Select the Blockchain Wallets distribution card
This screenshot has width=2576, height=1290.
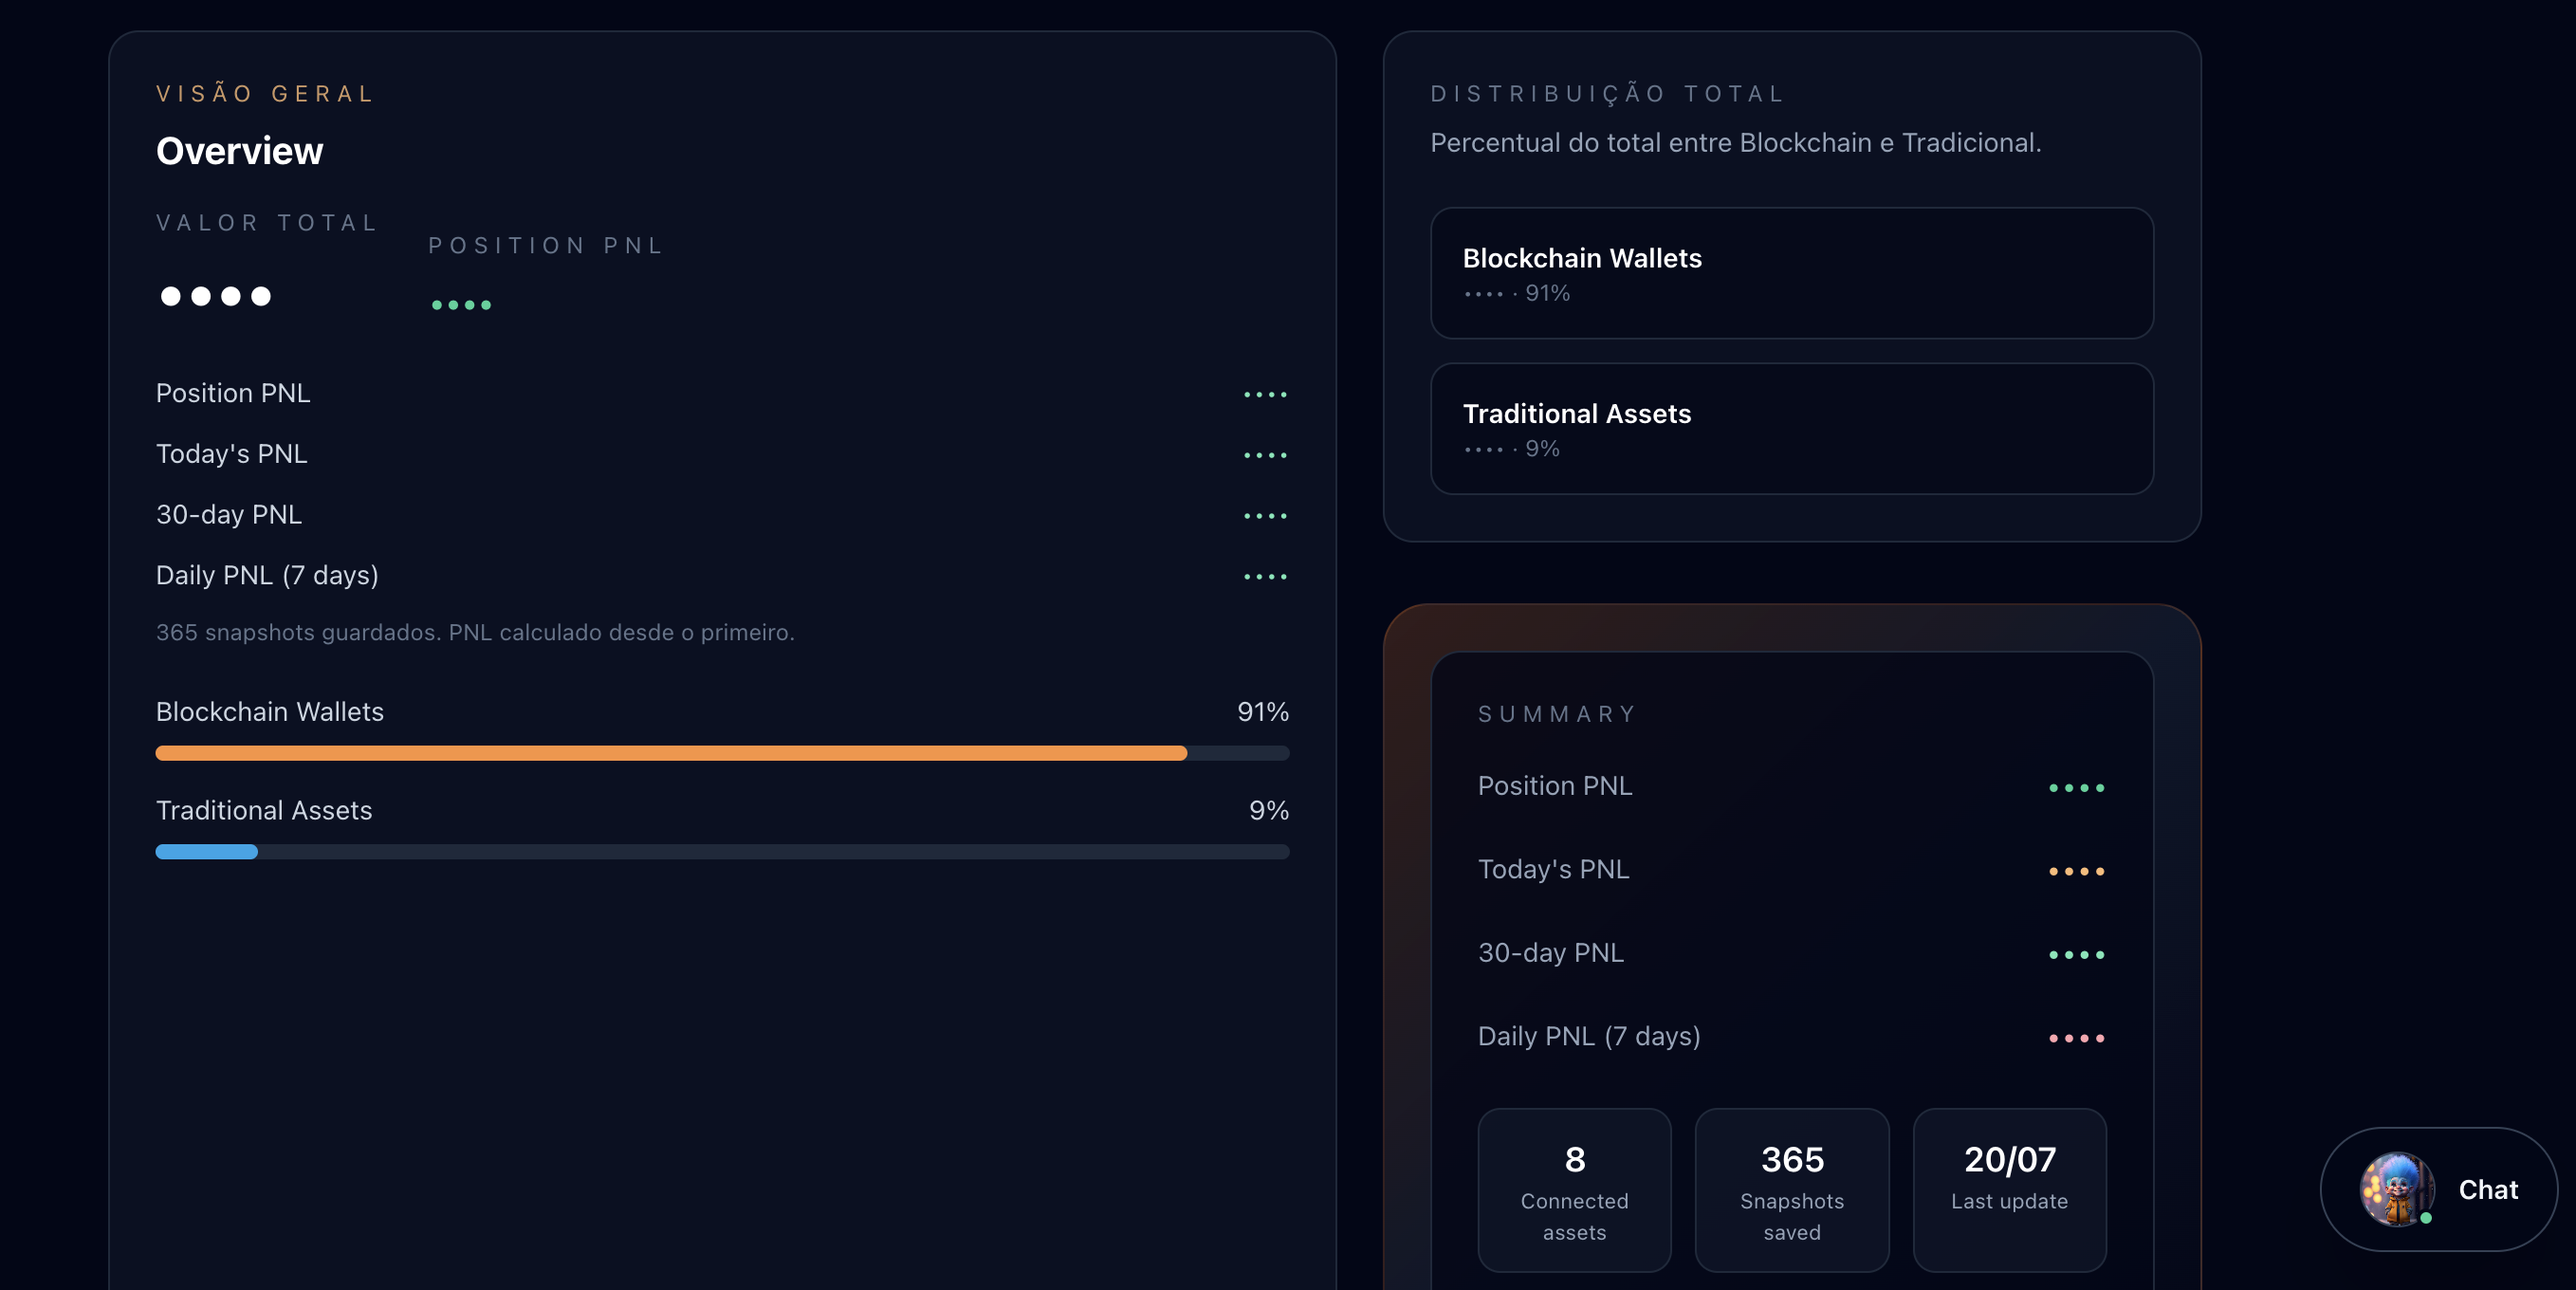point(1791,273)
